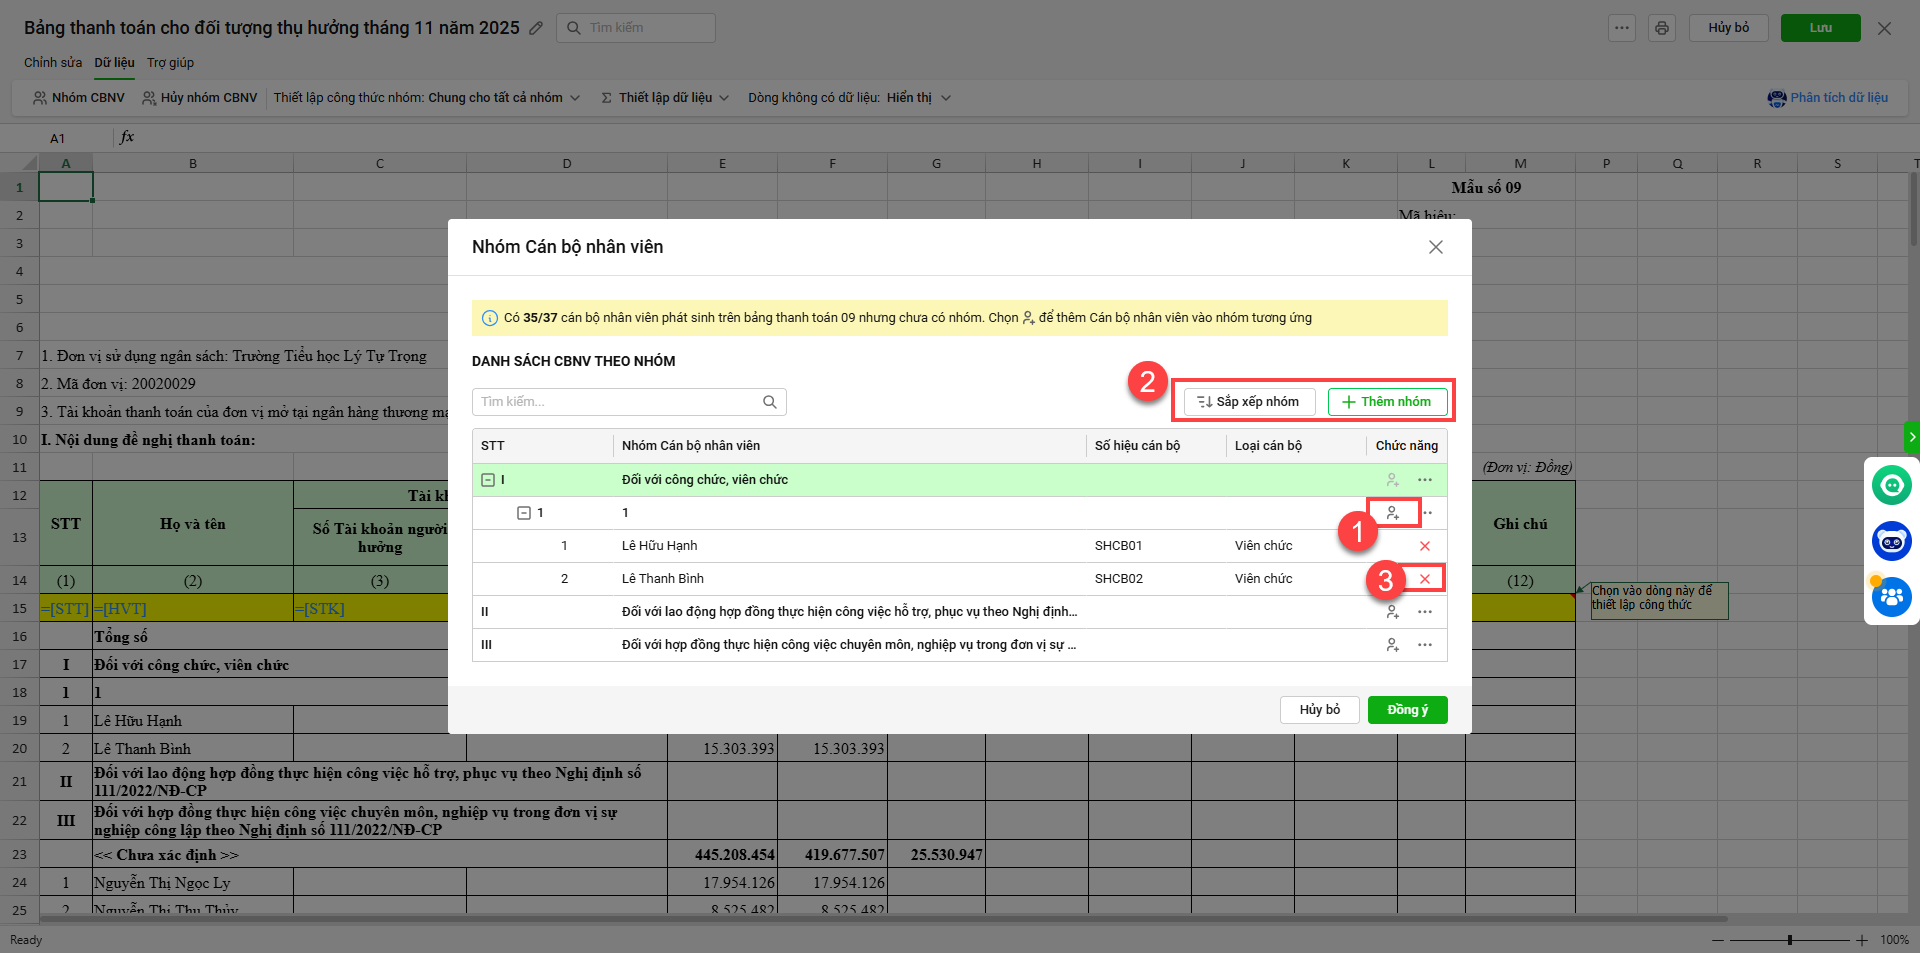Image resolution: width=1920 pixels, height=953 pixels.
Task: Add staff to group III row
Action: tap(1392, 645)
